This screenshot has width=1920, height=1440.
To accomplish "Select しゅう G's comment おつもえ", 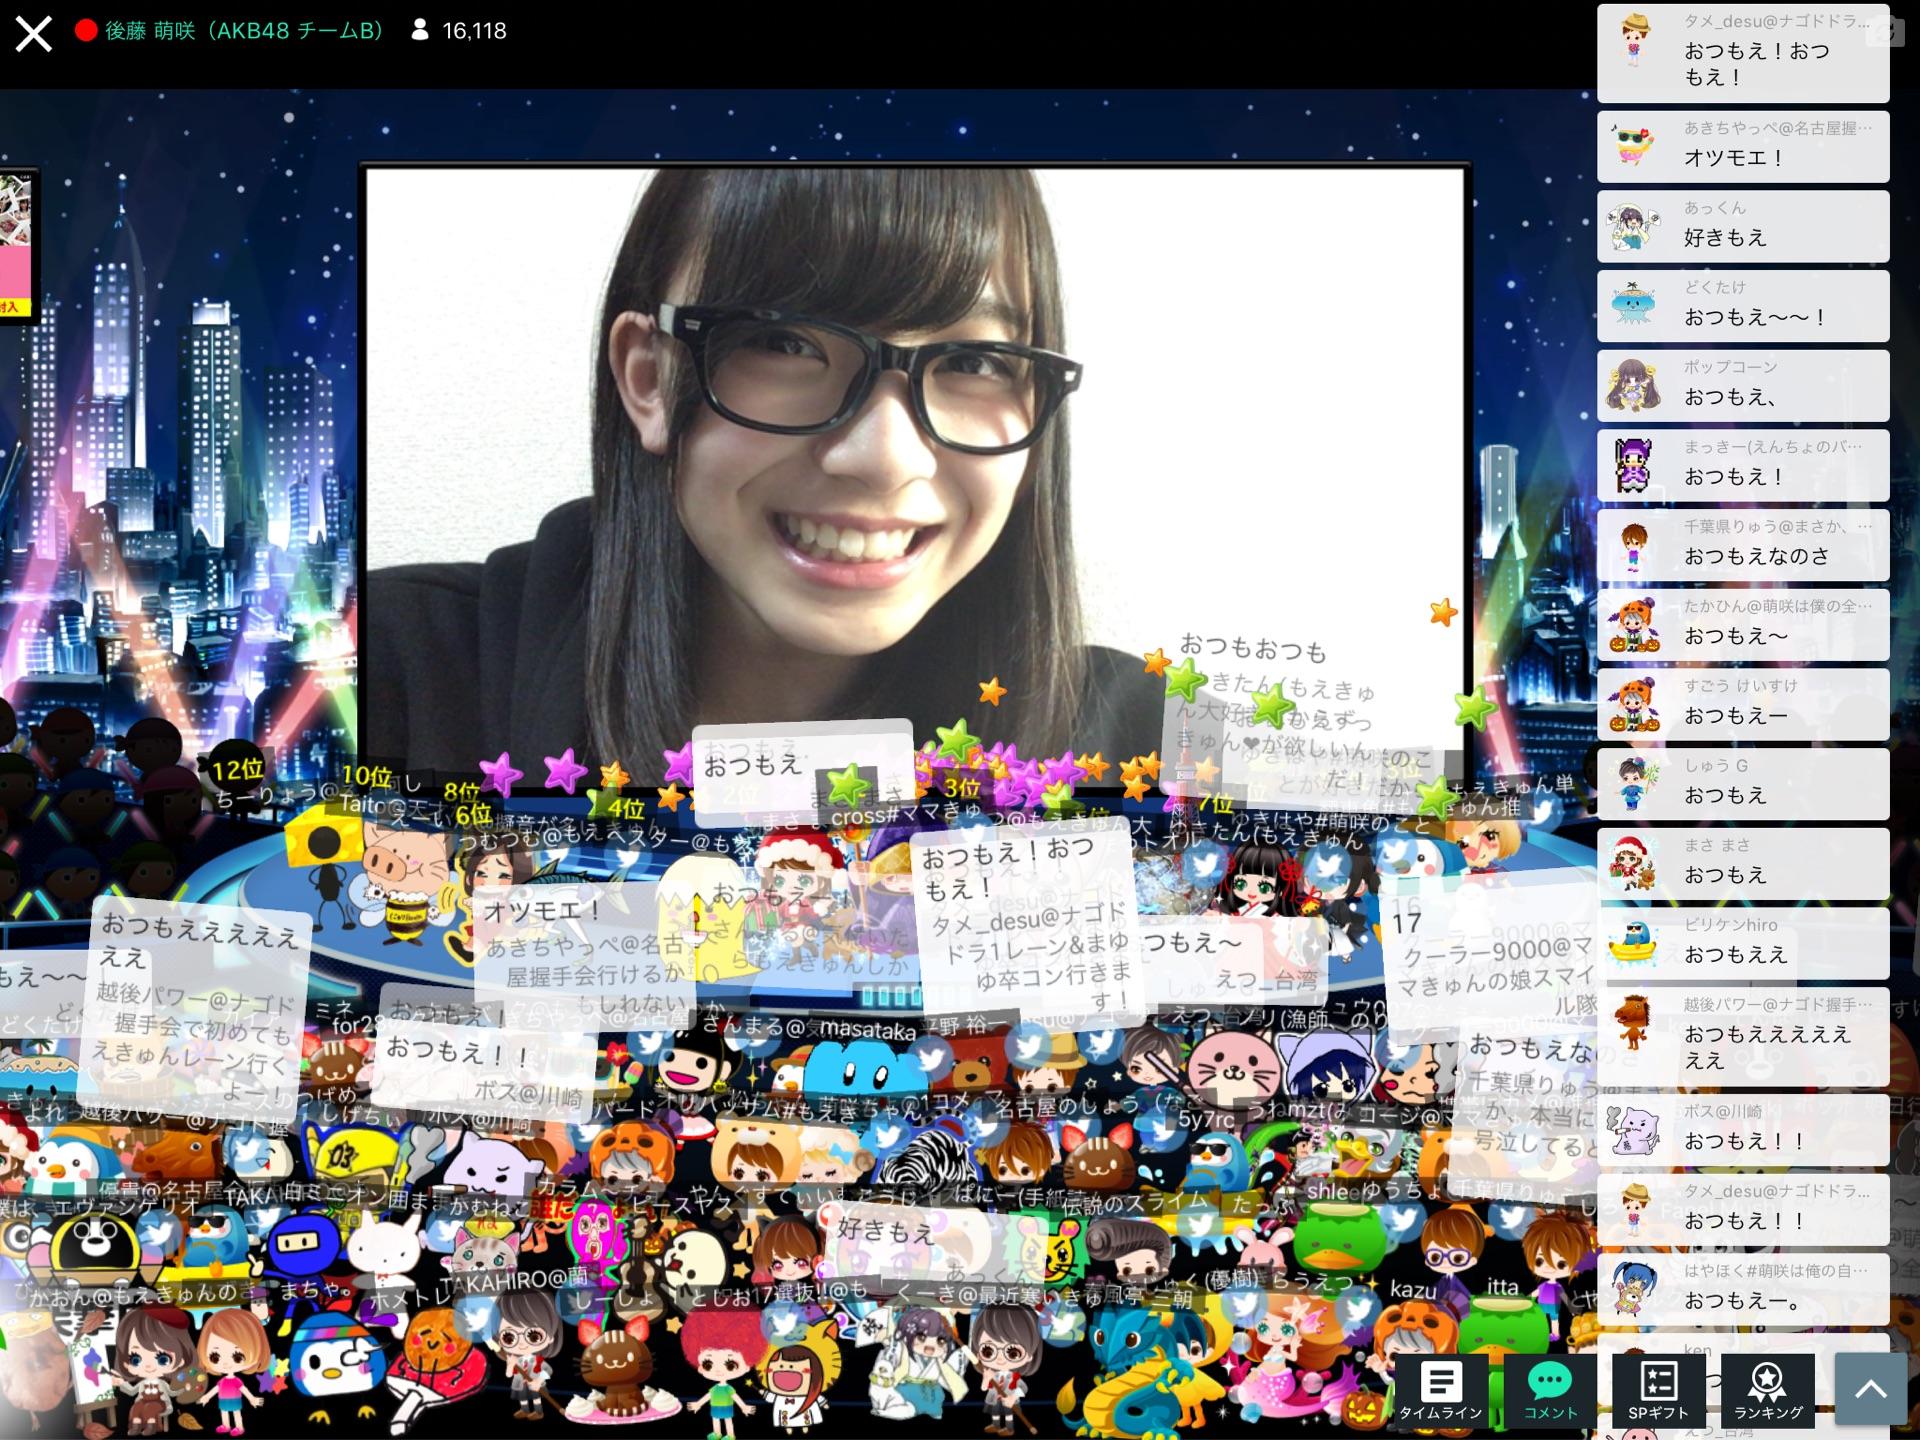I will [1743, 785].
